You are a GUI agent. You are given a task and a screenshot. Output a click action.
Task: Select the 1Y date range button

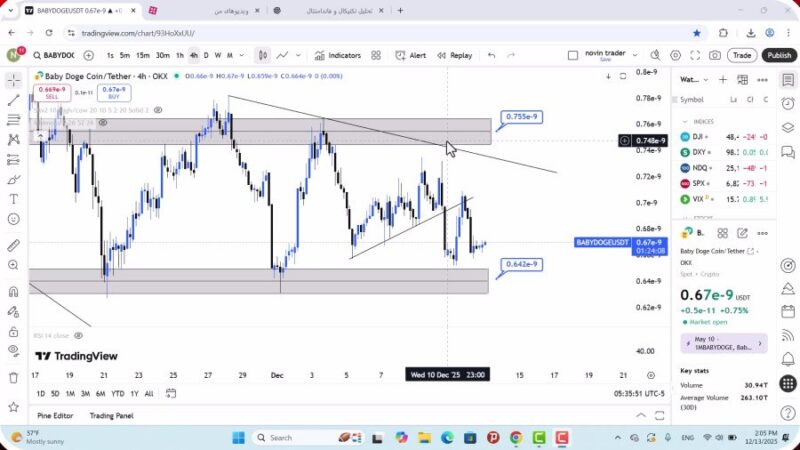pyautogui.click(x=134, y=393)
